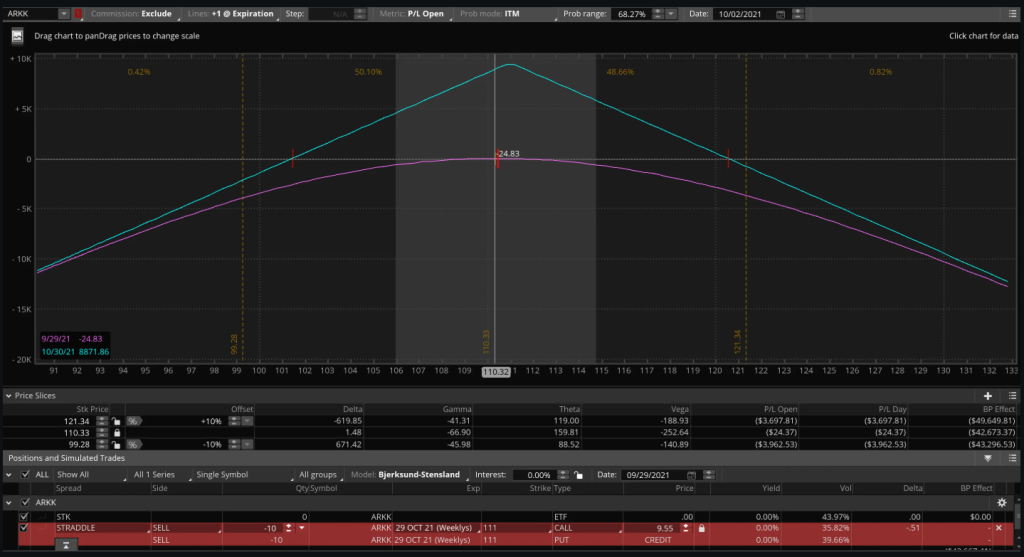
Task: Click the chart snapshot icon above graph
Action: click(x=17, y=37)
